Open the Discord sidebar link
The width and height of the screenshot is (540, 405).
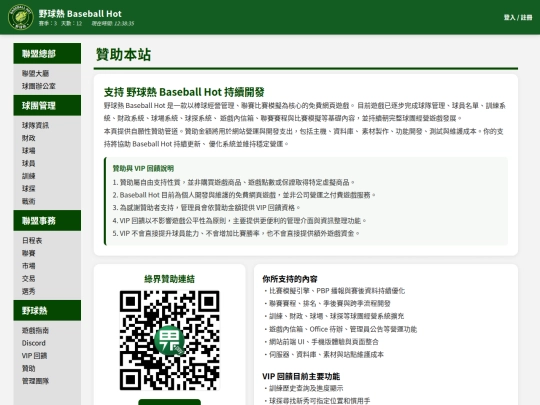[x=34, y=343]
